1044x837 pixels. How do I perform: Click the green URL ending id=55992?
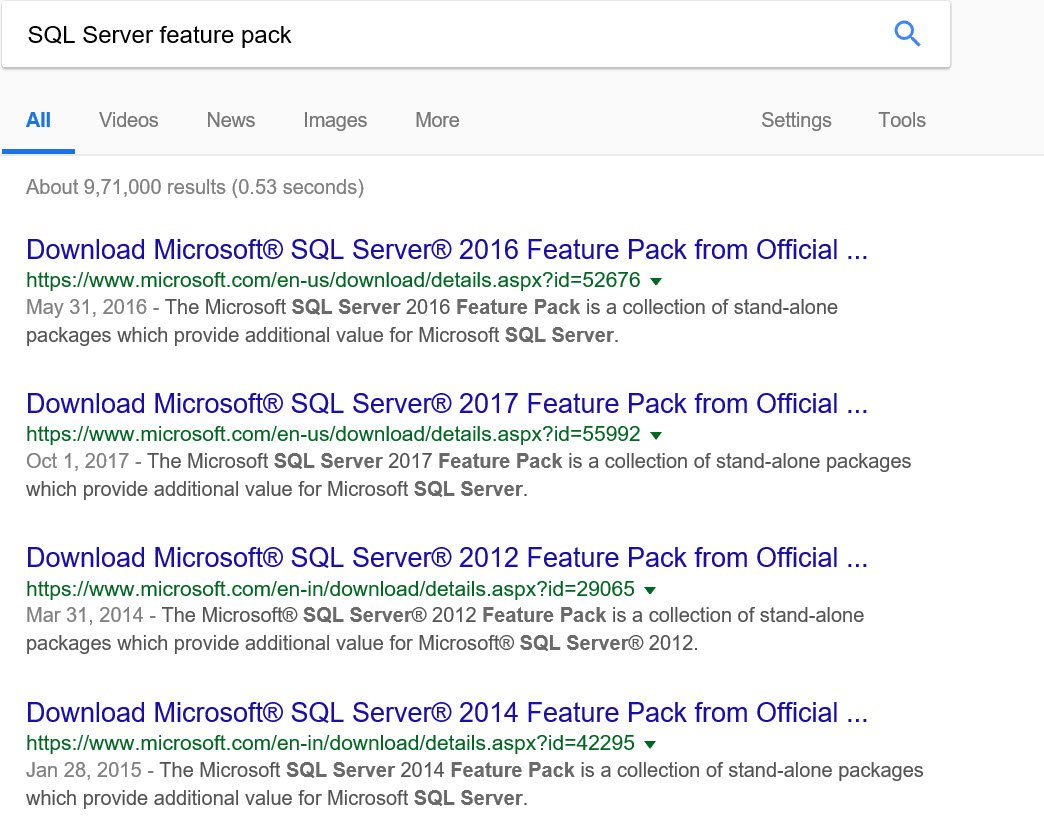coord(333,434)
